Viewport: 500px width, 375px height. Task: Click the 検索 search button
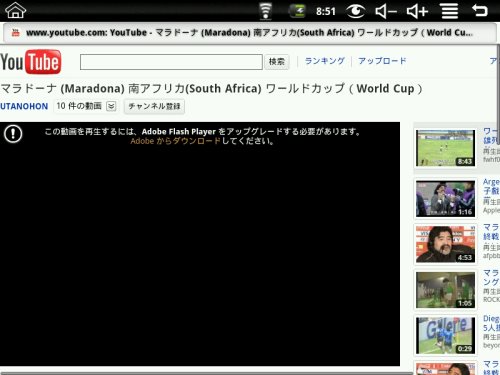pyautogui.click(x=277, y=62)
